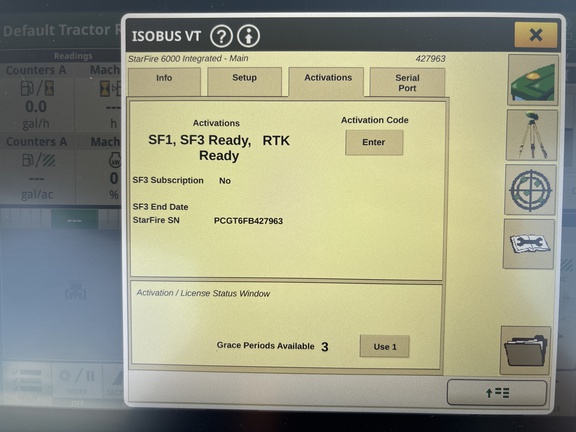Open the RTK tripod base station icon
Viewport: 576px width, 432px height.
click(532, 135)
